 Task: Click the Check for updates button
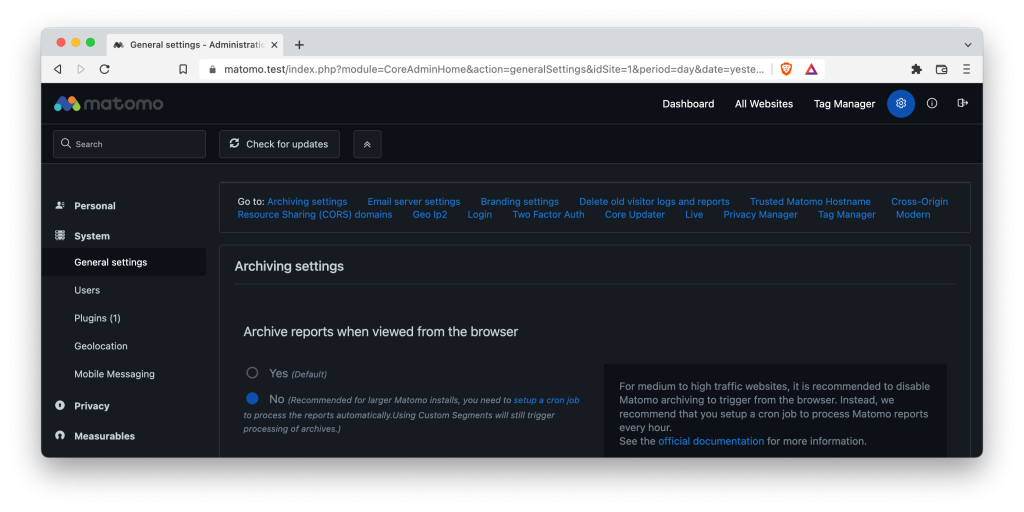coord(279,144)
